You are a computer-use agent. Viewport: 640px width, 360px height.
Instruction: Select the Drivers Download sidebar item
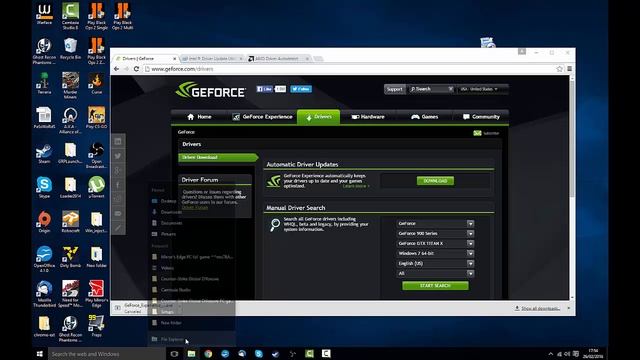pyautogui.click(x=217, y=157)
